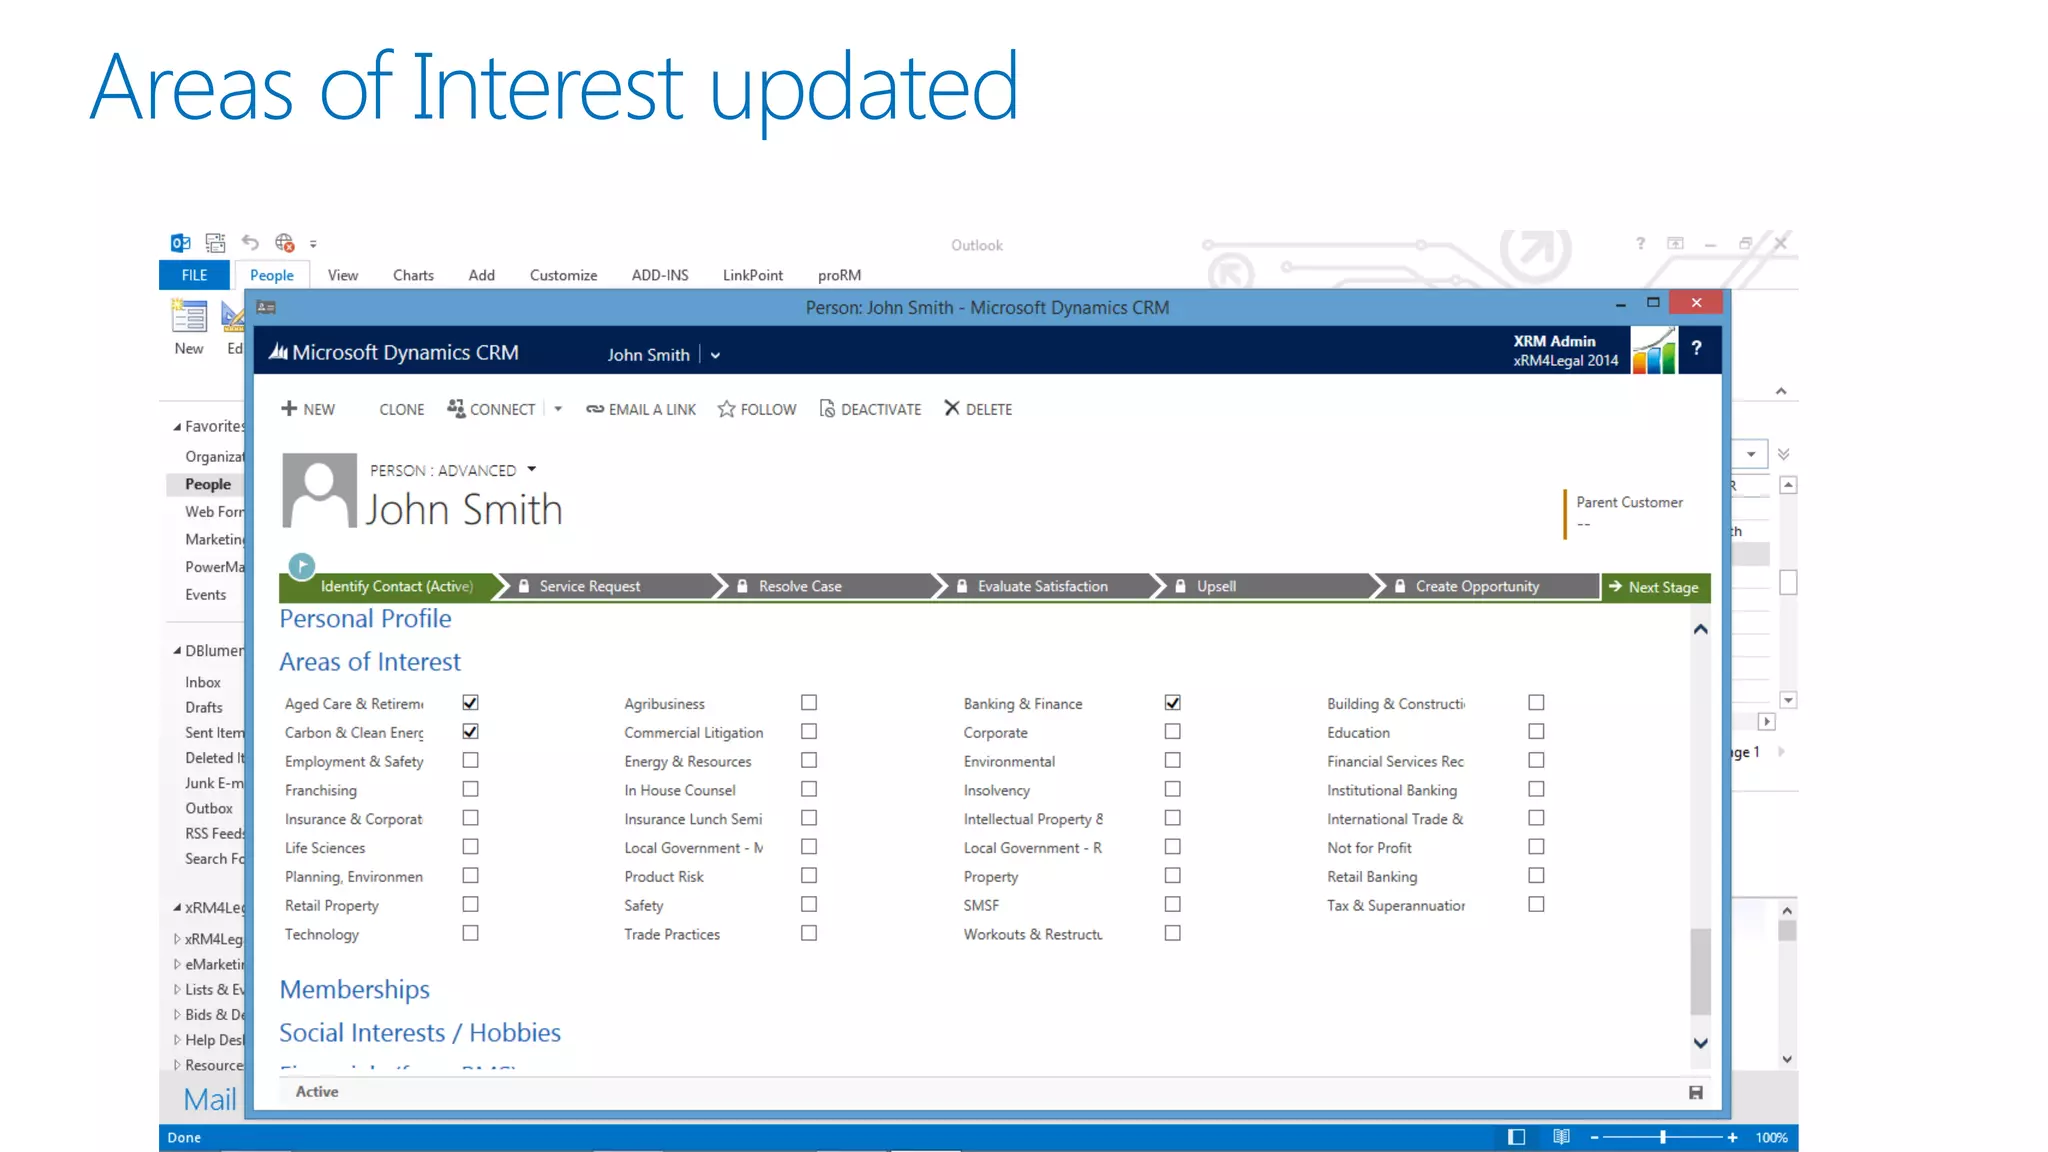Open the John Smith navigation dropdown
This screenshot has height=1152, width=2048.
coord(716,355)
